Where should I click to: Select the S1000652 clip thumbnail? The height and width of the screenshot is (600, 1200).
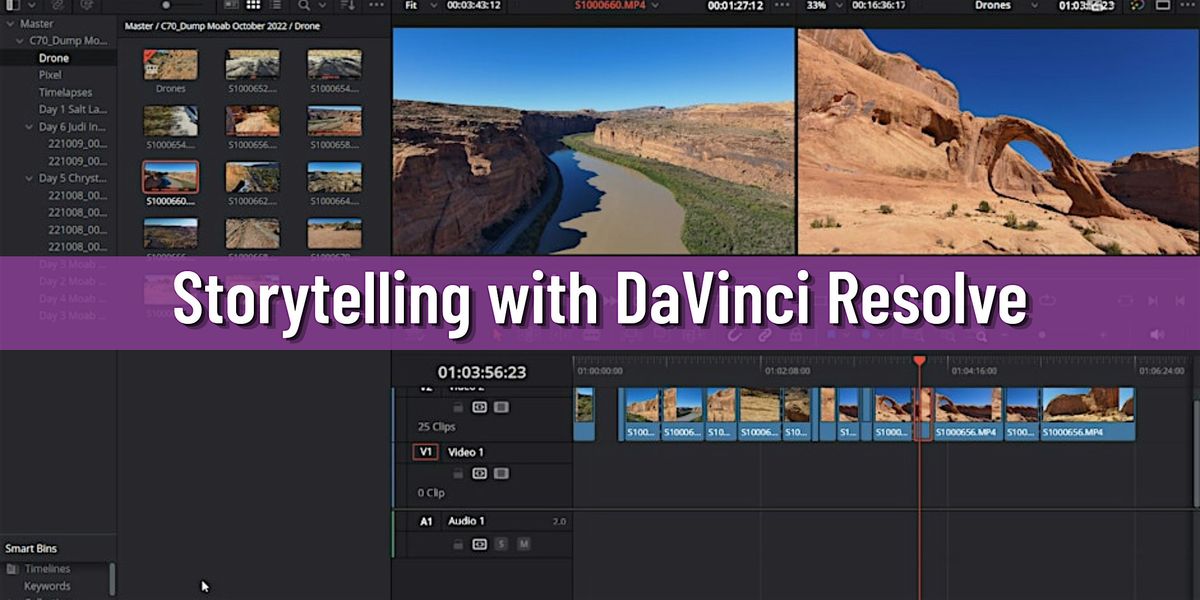coord(252,65)
